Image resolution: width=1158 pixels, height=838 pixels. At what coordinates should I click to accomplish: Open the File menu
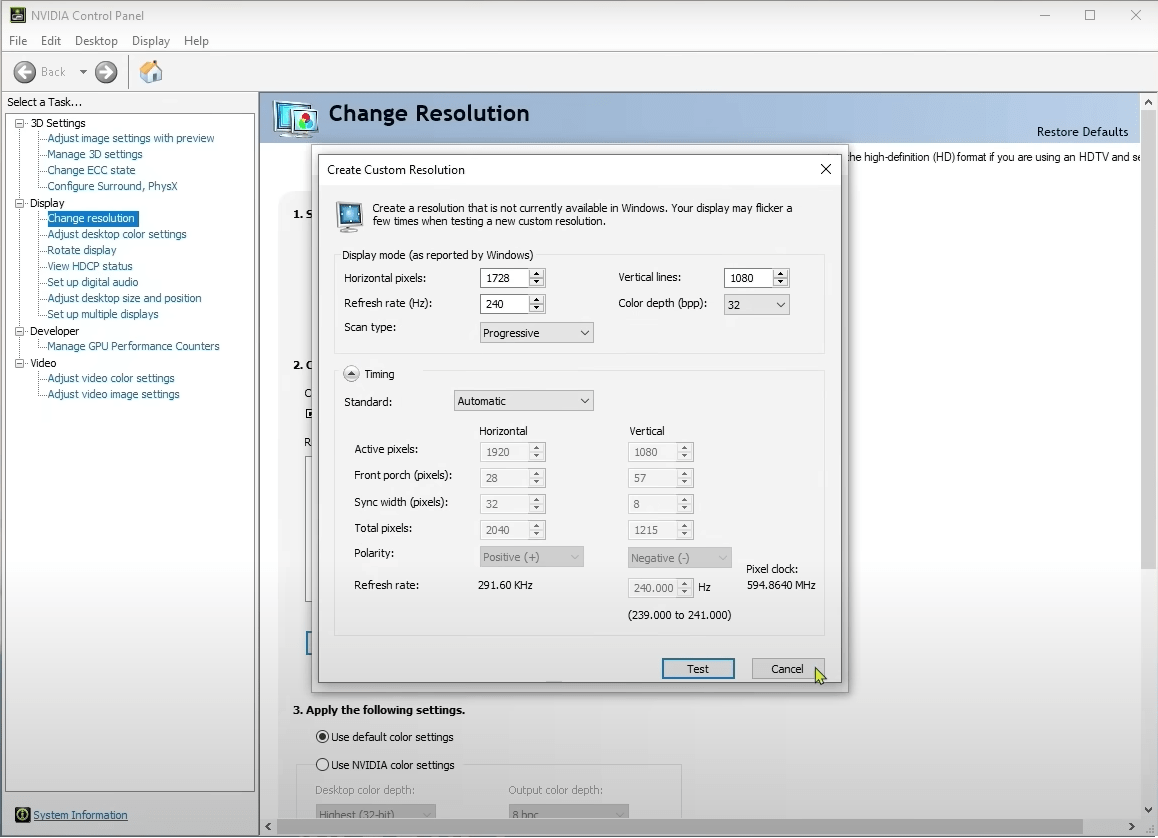[x=18, y=41]
